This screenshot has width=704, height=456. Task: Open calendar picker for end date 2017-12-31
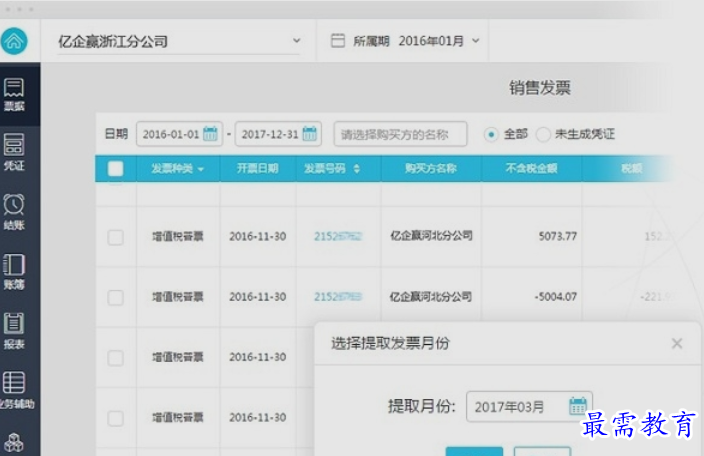(x=310, y=133)
